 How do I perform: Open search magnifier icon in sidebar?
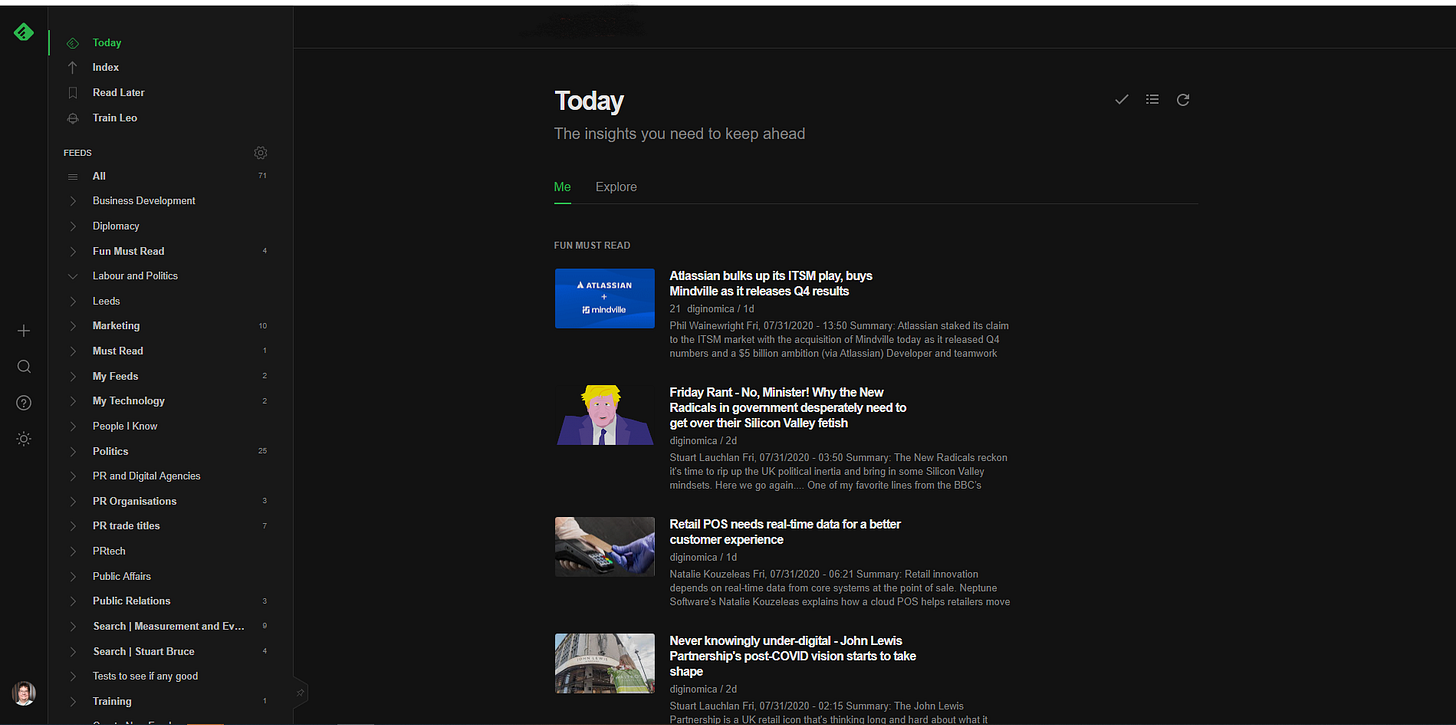pos(24,367)
